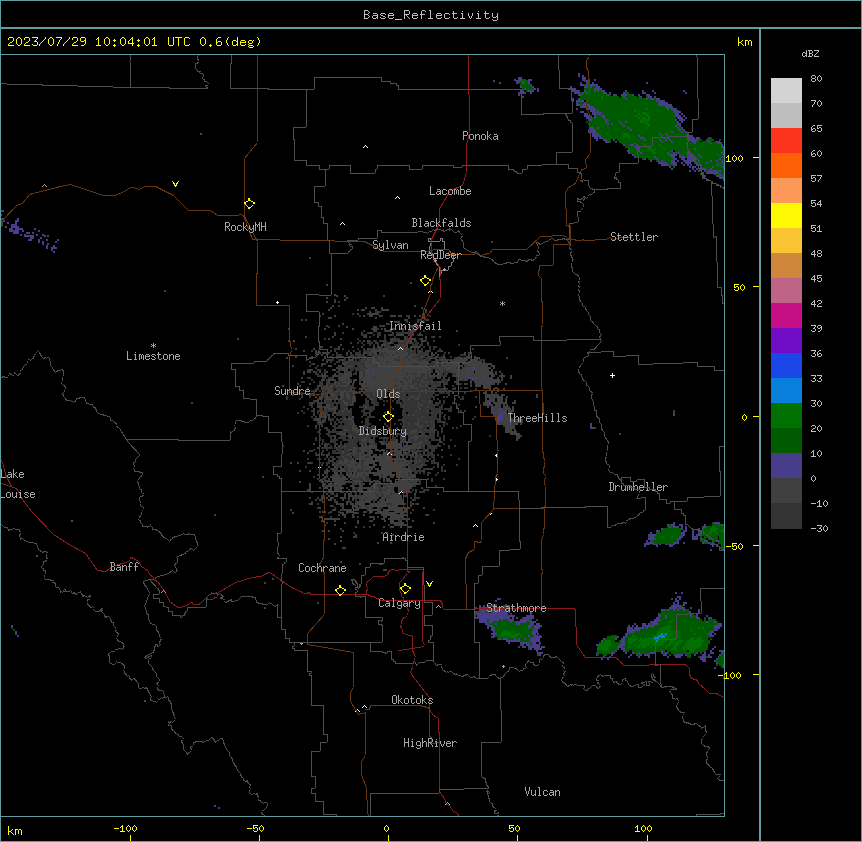Click the Banff label
Image resolution: width=862 pixels, height=842 pixels.
[x=124, y=567]
